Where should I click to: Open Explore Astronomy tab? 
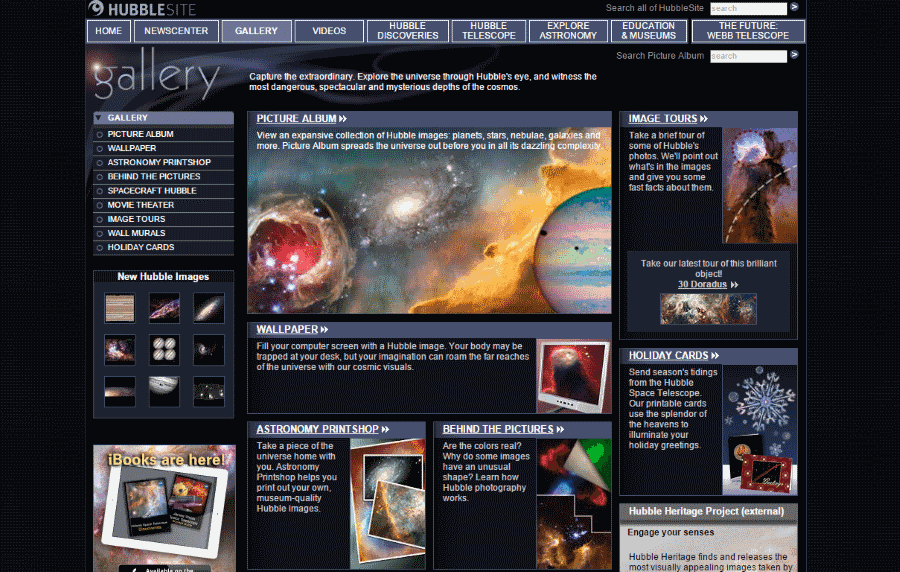[x=568, y=31]
